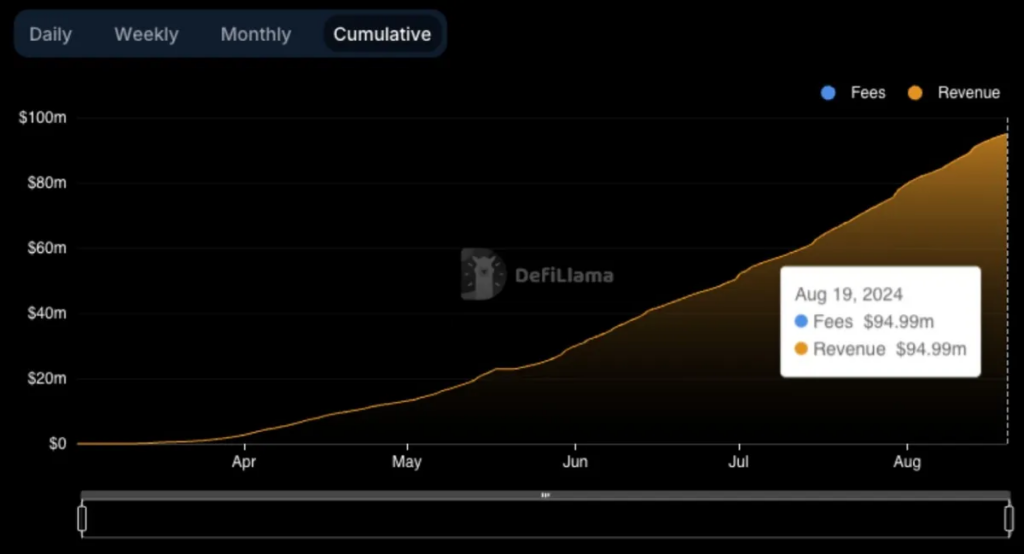Viewport: 1024px width, 554px height.
Task: Click the Apr axis label
Action: tap(244, 462)
